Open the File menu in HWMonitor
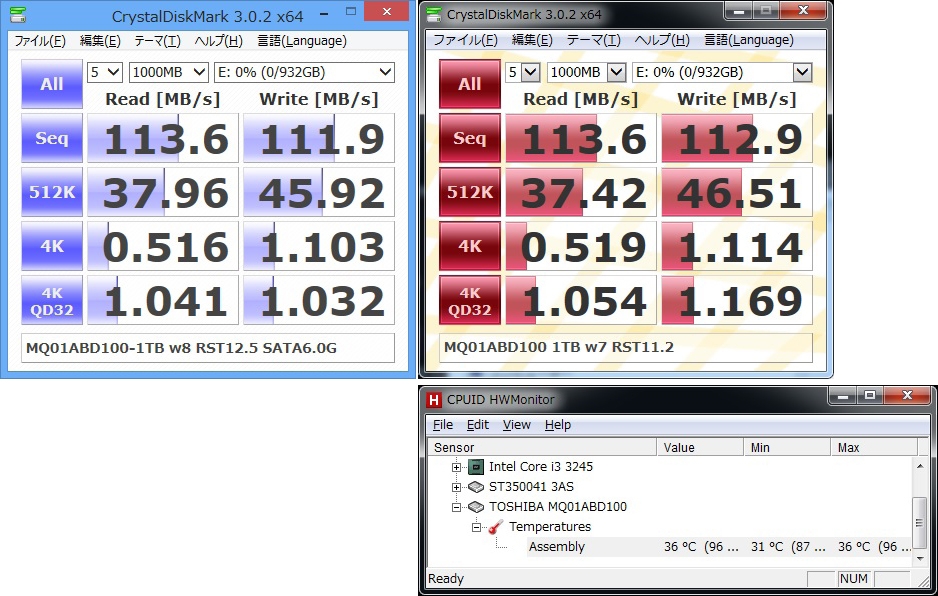 coord(443,425)
